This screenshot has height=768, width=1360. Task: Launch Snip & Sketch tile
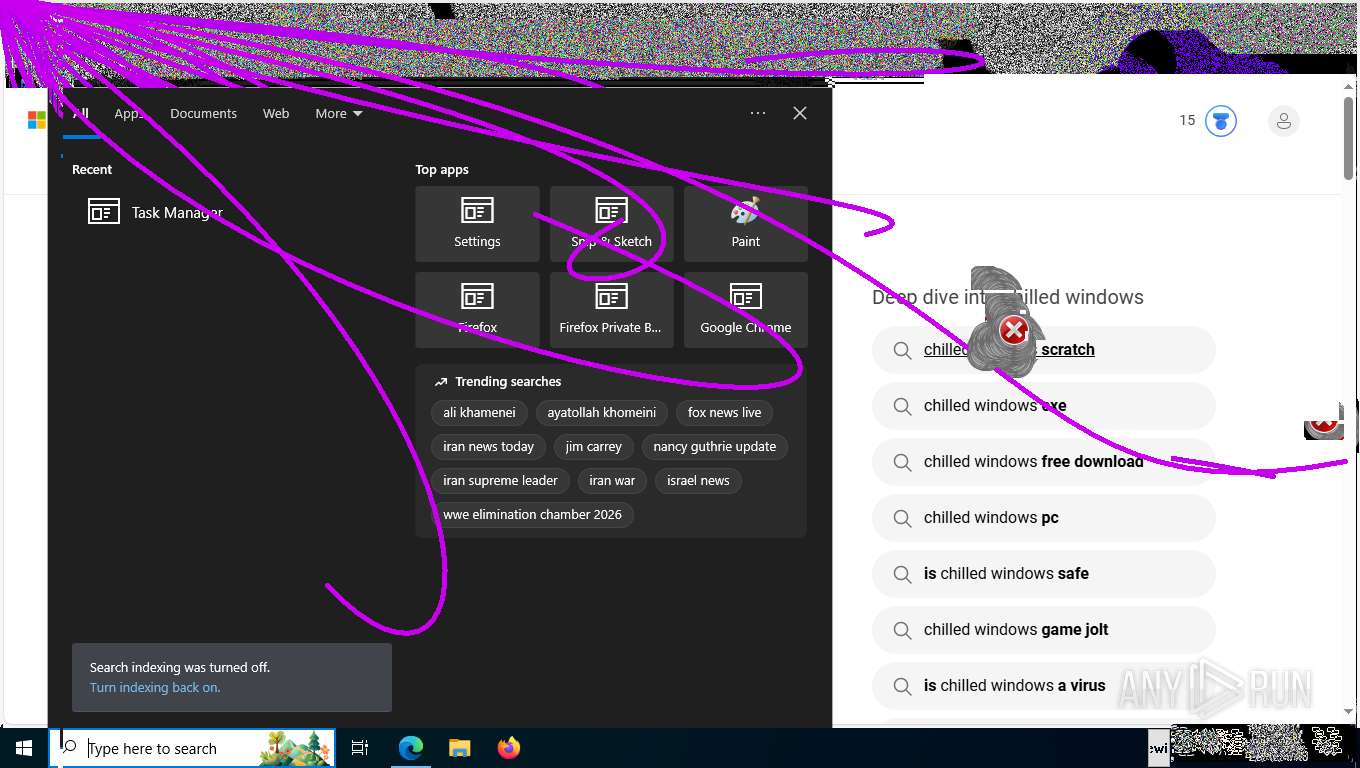(611, 224)
